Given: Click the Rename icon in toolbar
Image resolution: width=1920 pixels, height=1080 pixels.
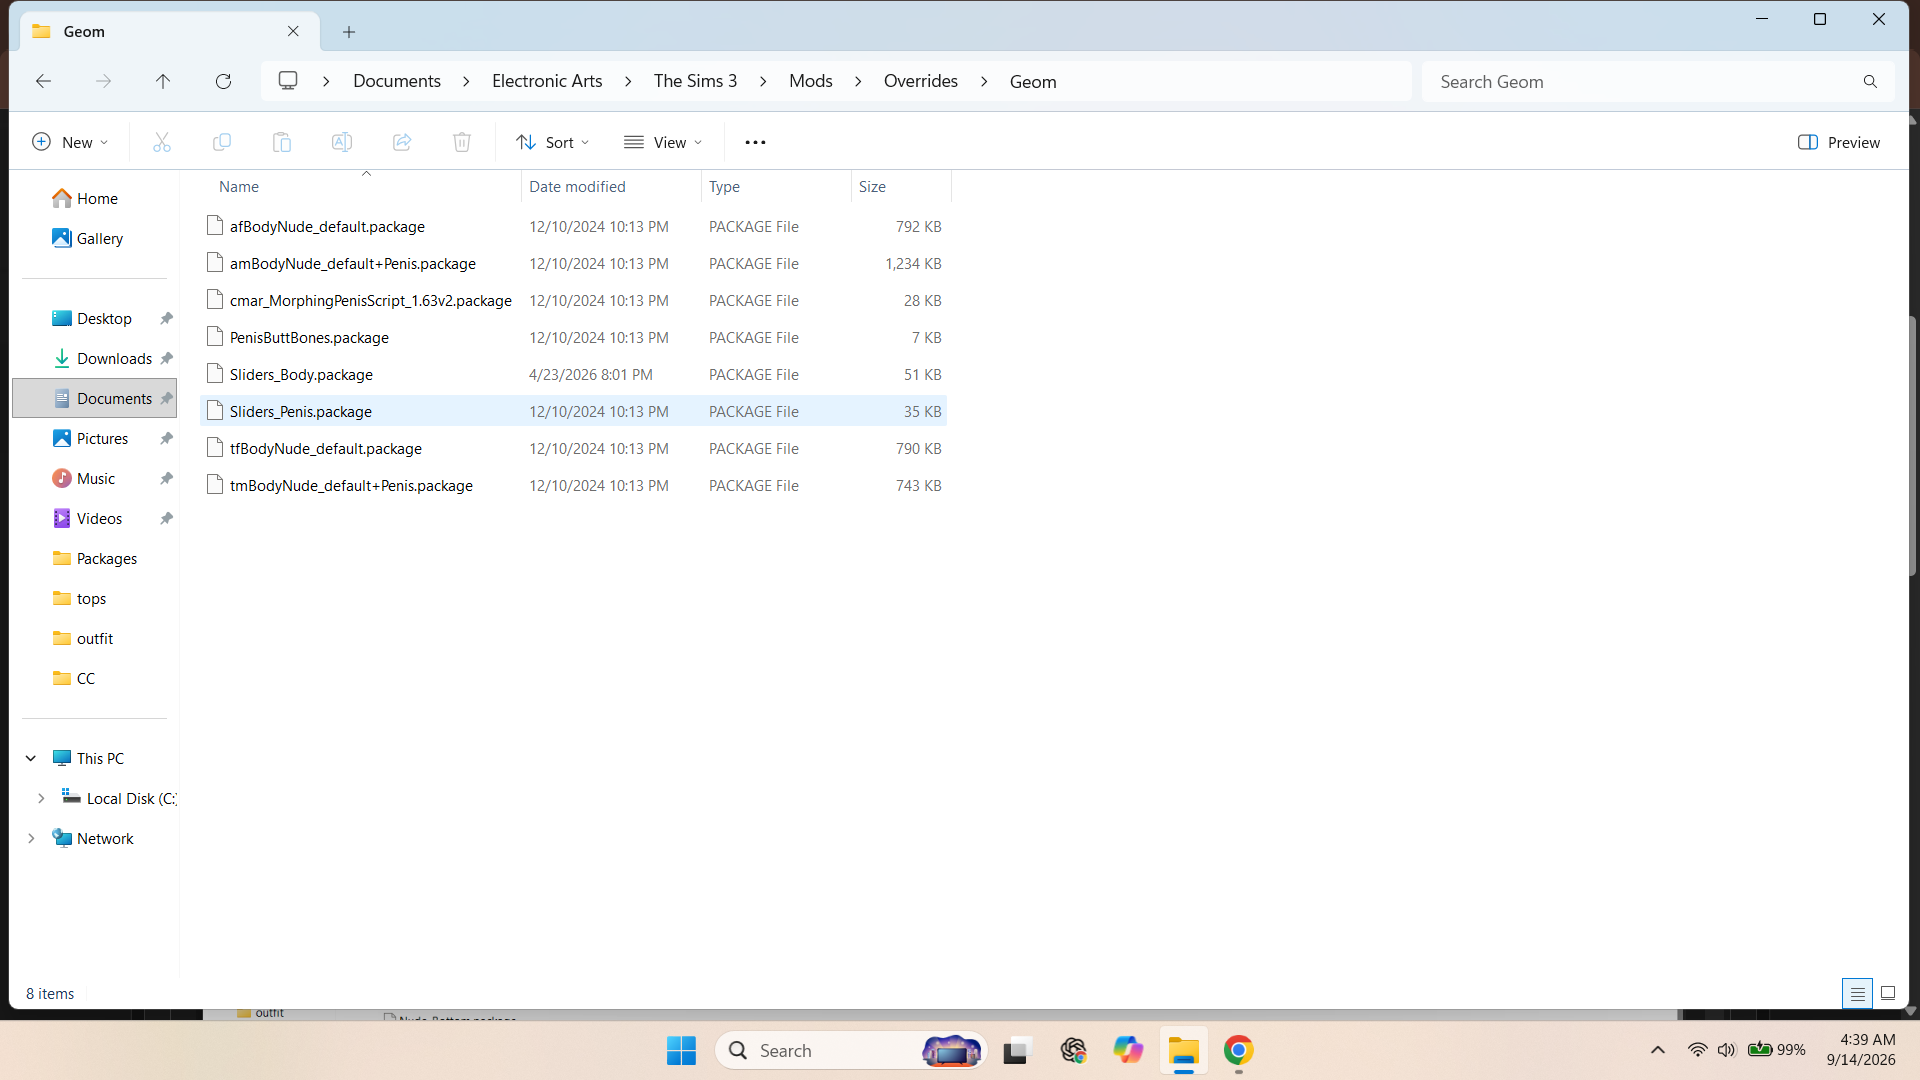Looking at the screenshot, I should [342, 142].
